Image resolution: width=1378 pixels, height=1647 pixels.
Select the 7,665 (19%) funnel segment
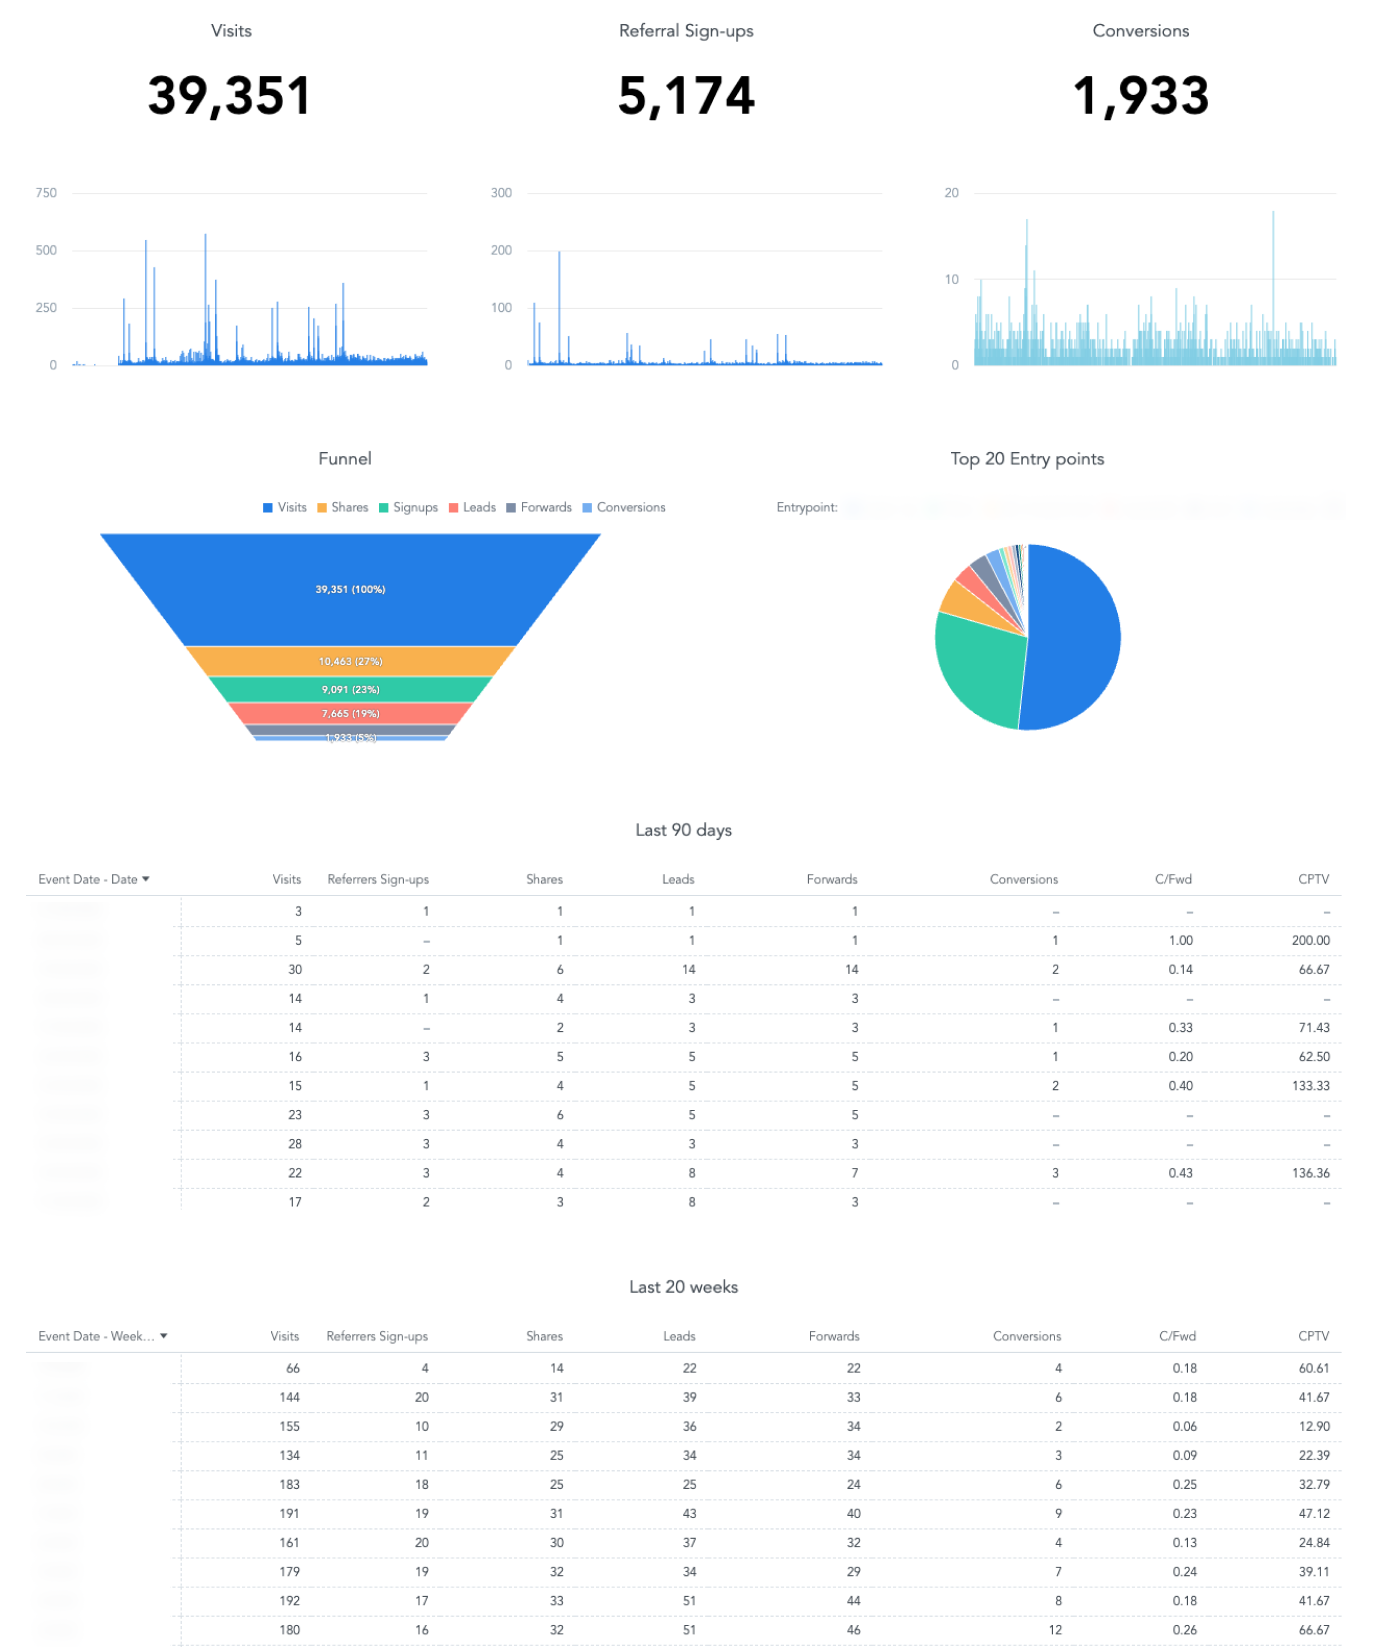[350, 713]
